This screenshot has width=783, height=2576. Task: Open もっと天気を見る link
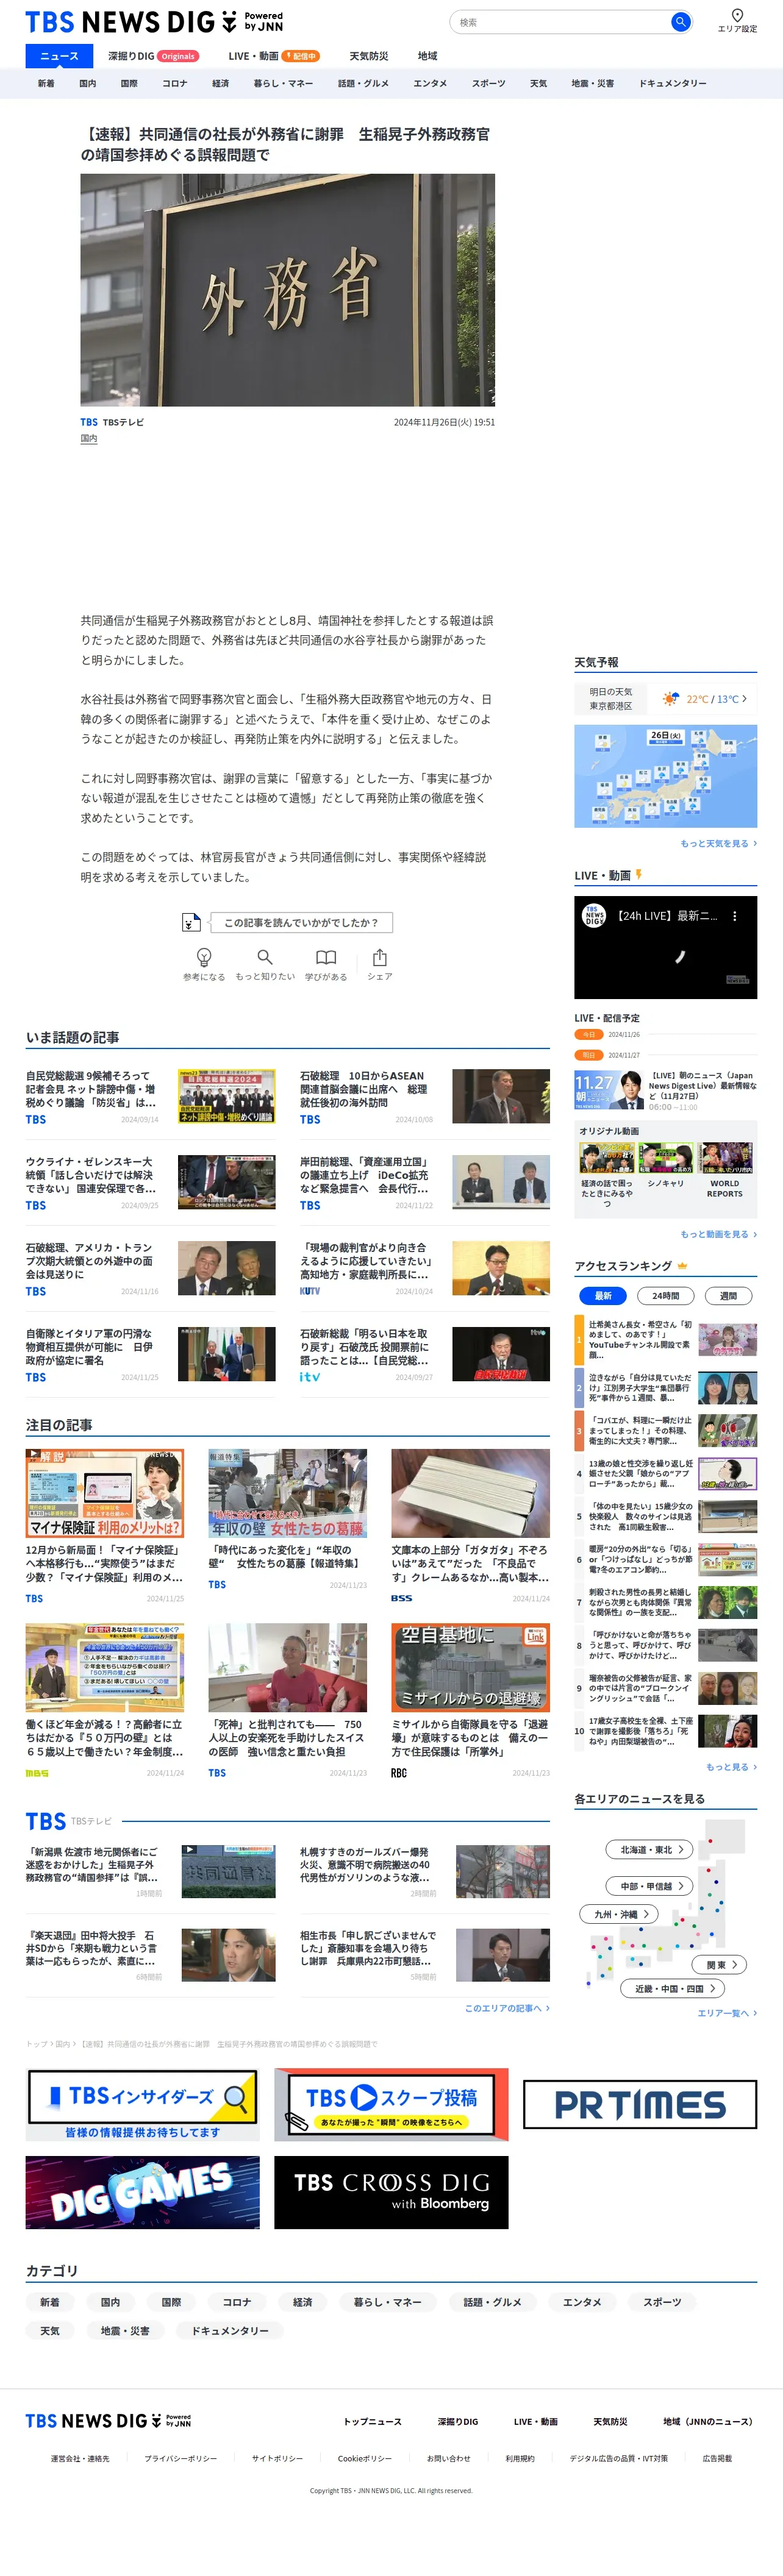(x=718, y=843)
